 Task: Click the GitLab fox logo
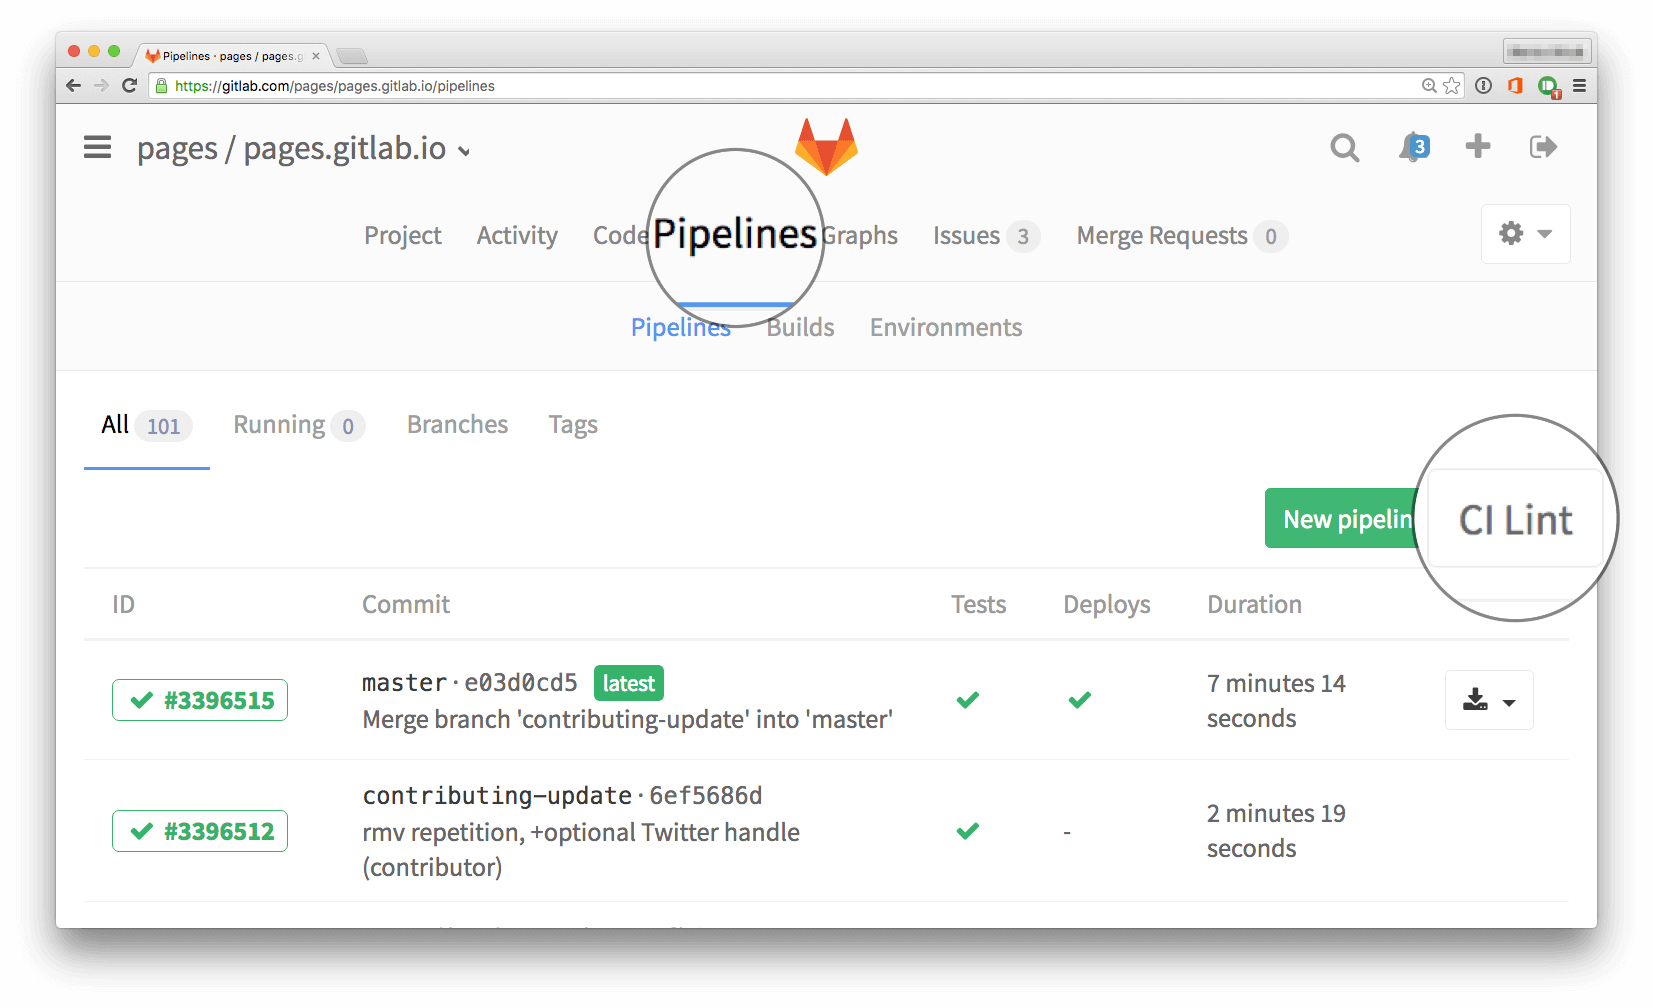(826, 146)
